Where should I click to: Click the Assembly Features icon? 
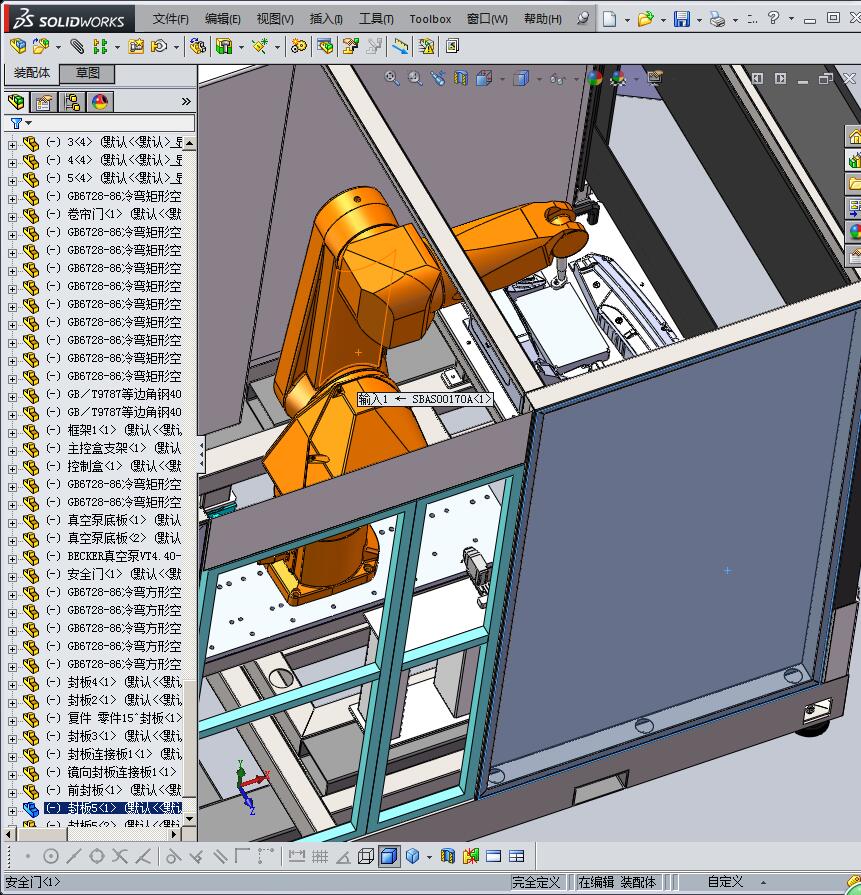(x=224, y=46)
